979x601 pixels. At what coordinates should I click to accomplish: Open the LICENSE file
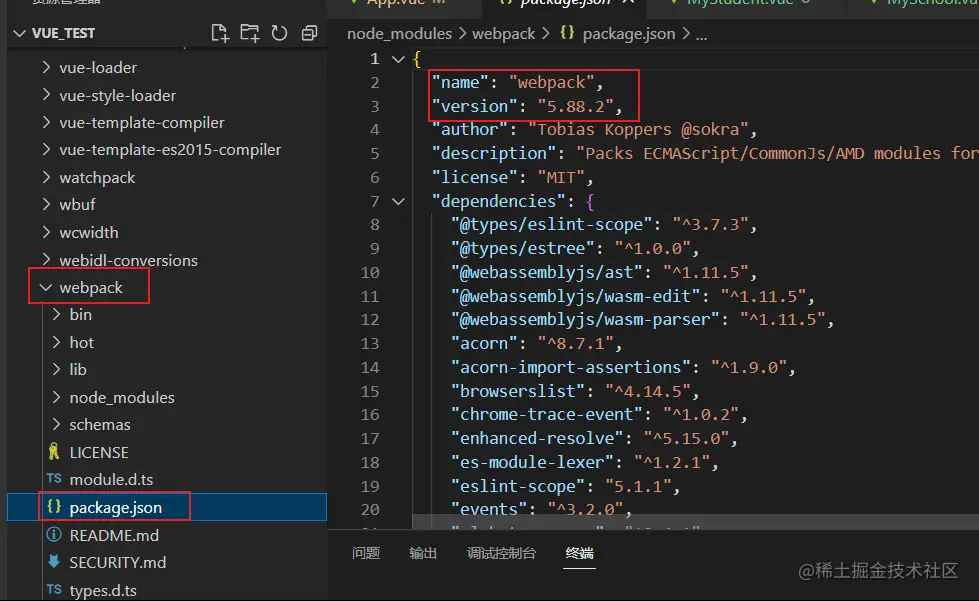[99, 452]
